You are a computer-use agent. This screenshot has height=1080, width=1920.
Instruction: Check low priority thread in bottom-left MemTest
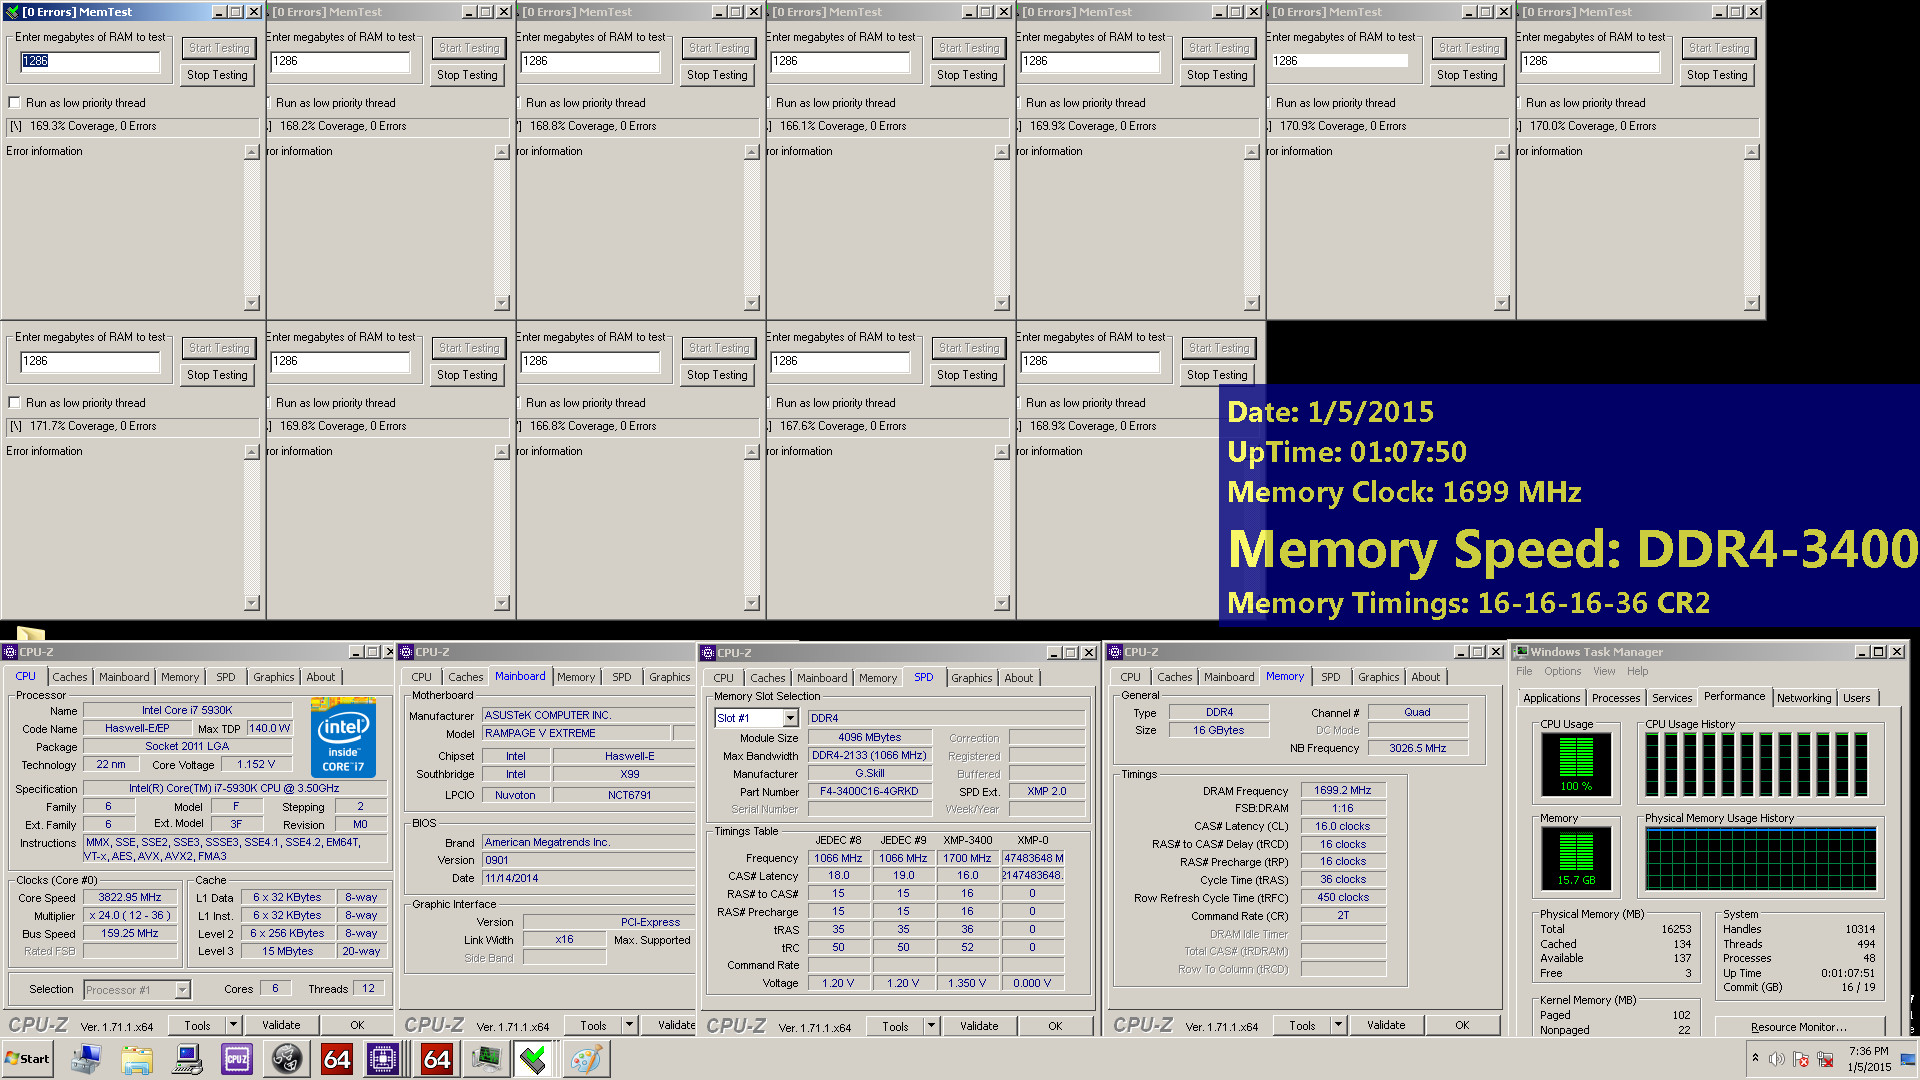click(x=15, y=403)
